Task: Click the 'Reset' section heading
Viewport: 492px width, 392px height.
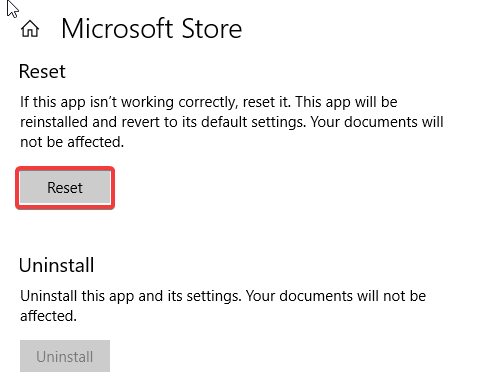Action: (x=42, y=71)
